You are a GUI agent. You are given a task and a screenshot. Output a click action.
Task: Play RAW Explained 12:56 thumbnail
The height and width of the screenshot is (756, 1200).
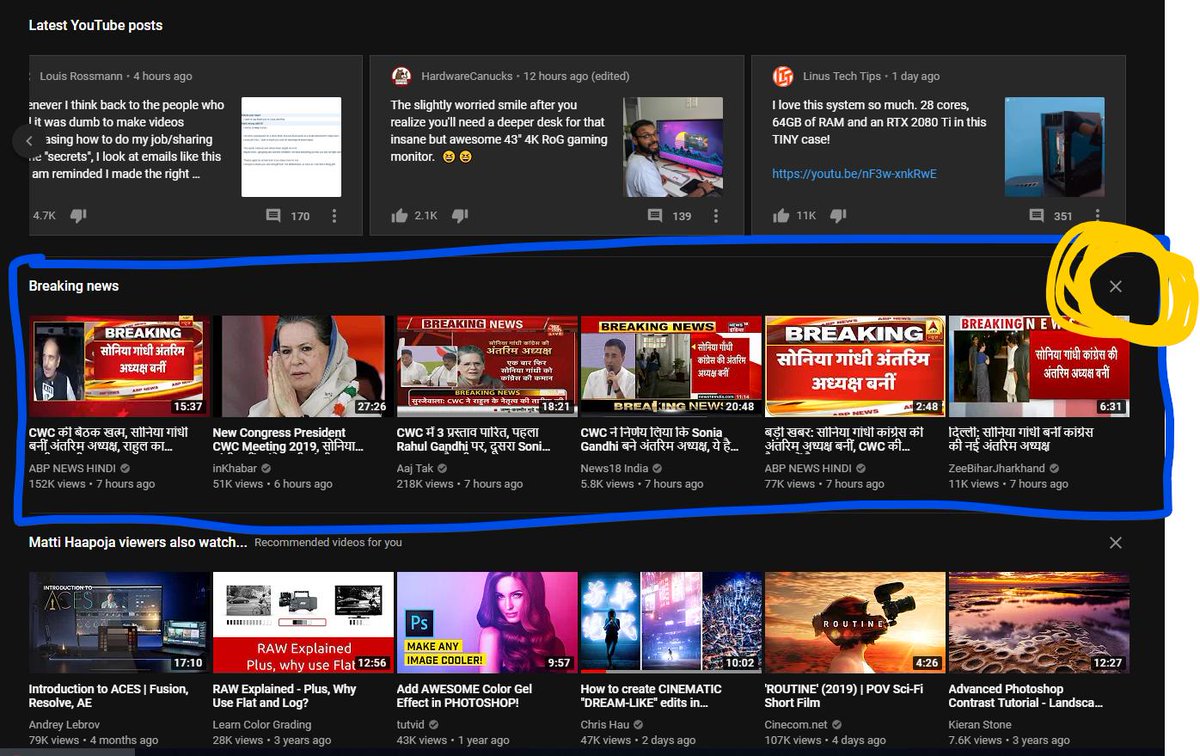pyautogui.click(x=303, y=622)
